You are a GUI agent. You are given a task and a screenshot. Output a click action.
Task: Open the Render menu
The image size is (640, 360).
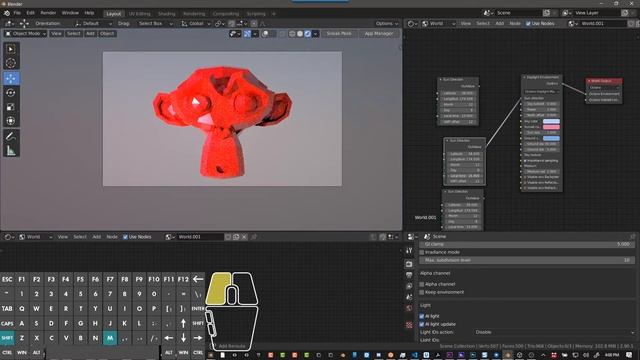pos(48,13)
